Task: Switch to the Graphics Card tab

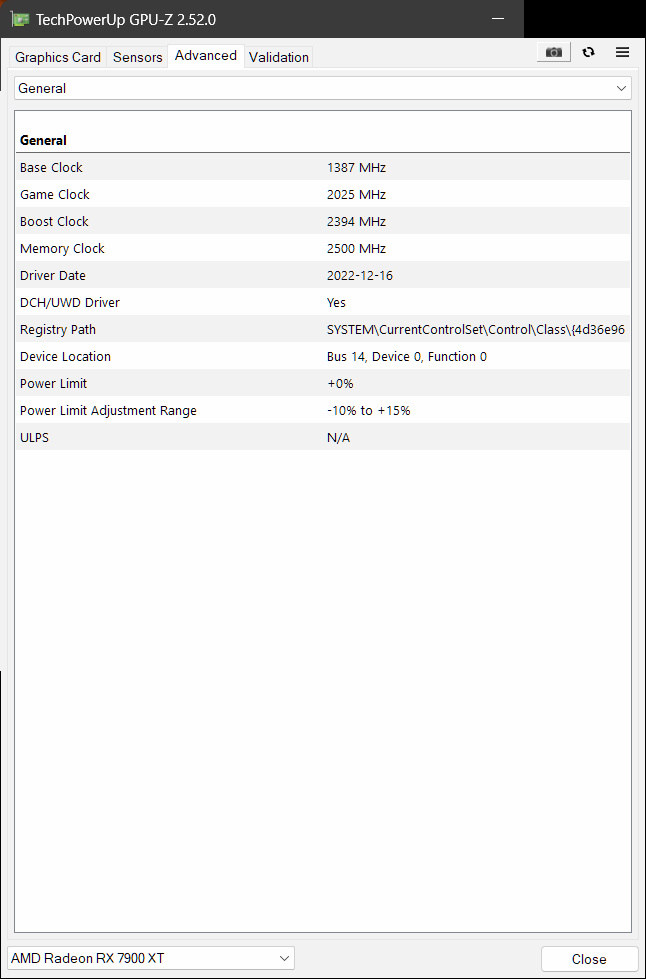Action: click(58, 57)
